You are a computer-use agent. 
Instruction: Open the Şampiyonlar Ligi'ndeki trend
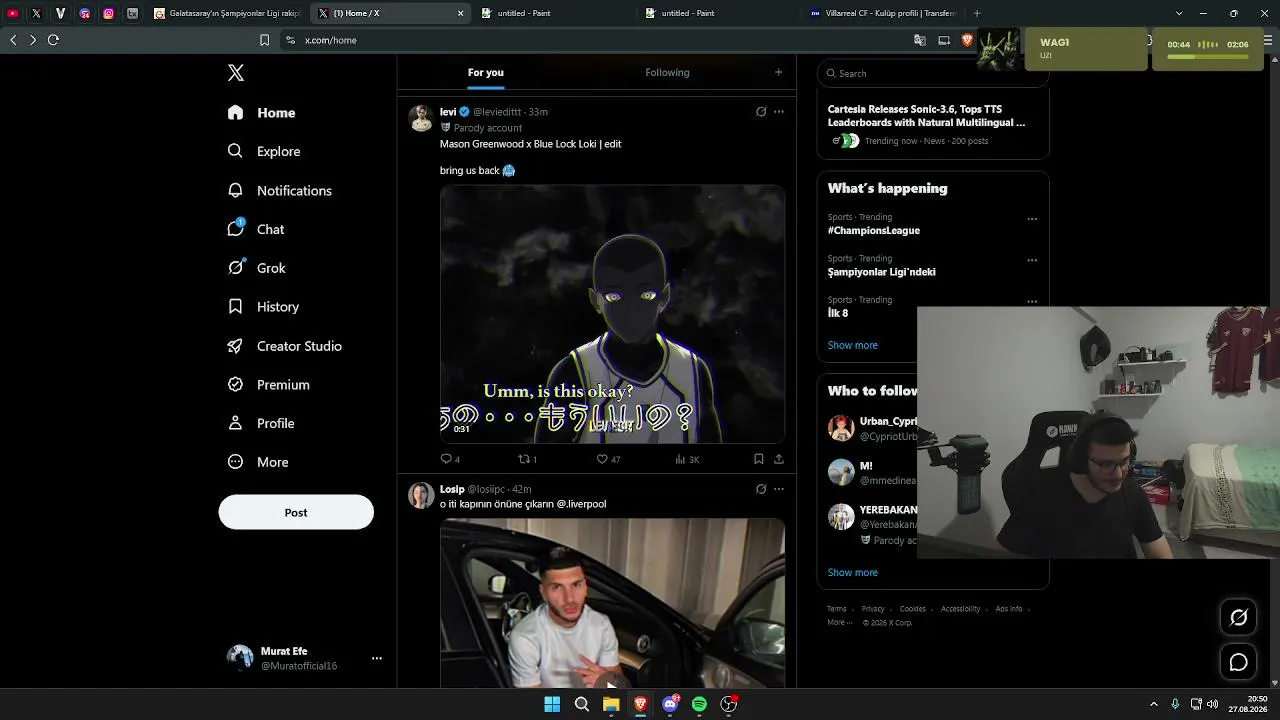pos(882,272)
